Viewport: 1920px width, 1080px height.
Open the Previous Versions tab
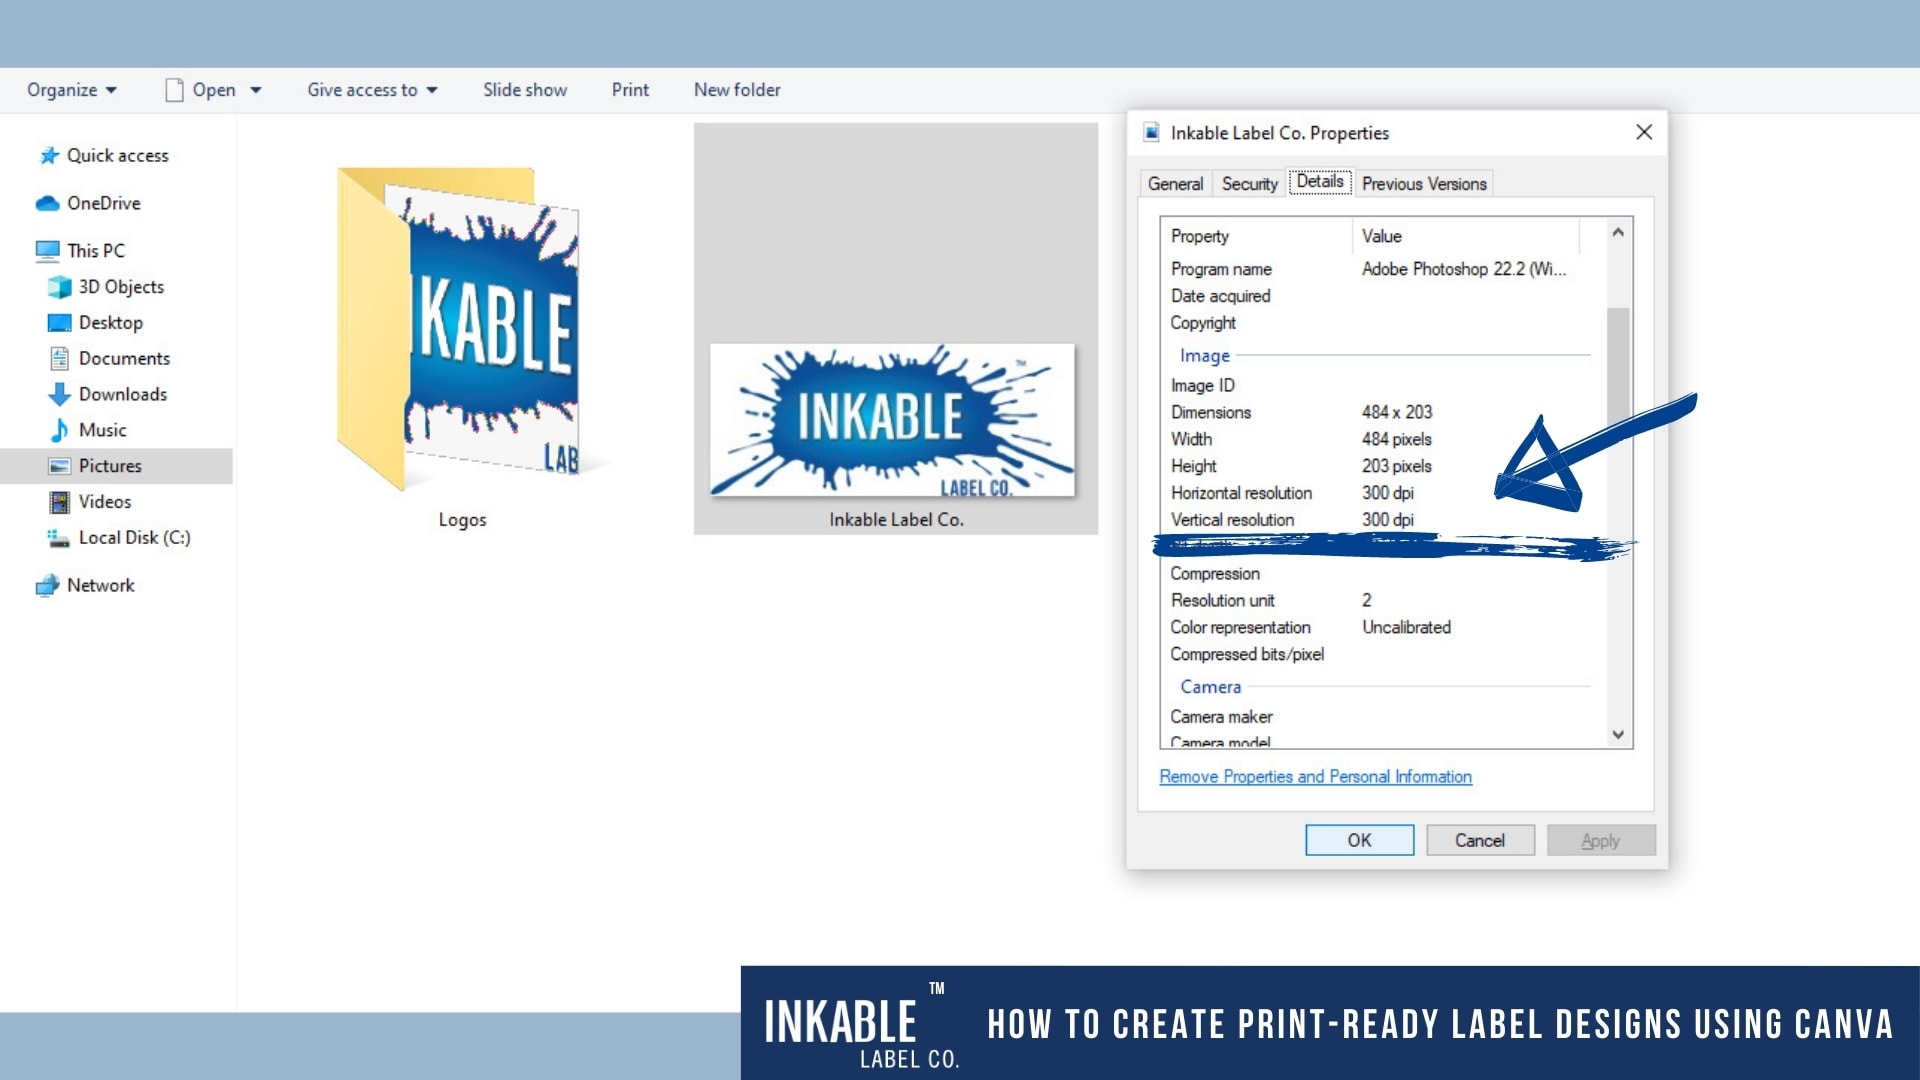pyautogui.click(x=1423, y=183)
